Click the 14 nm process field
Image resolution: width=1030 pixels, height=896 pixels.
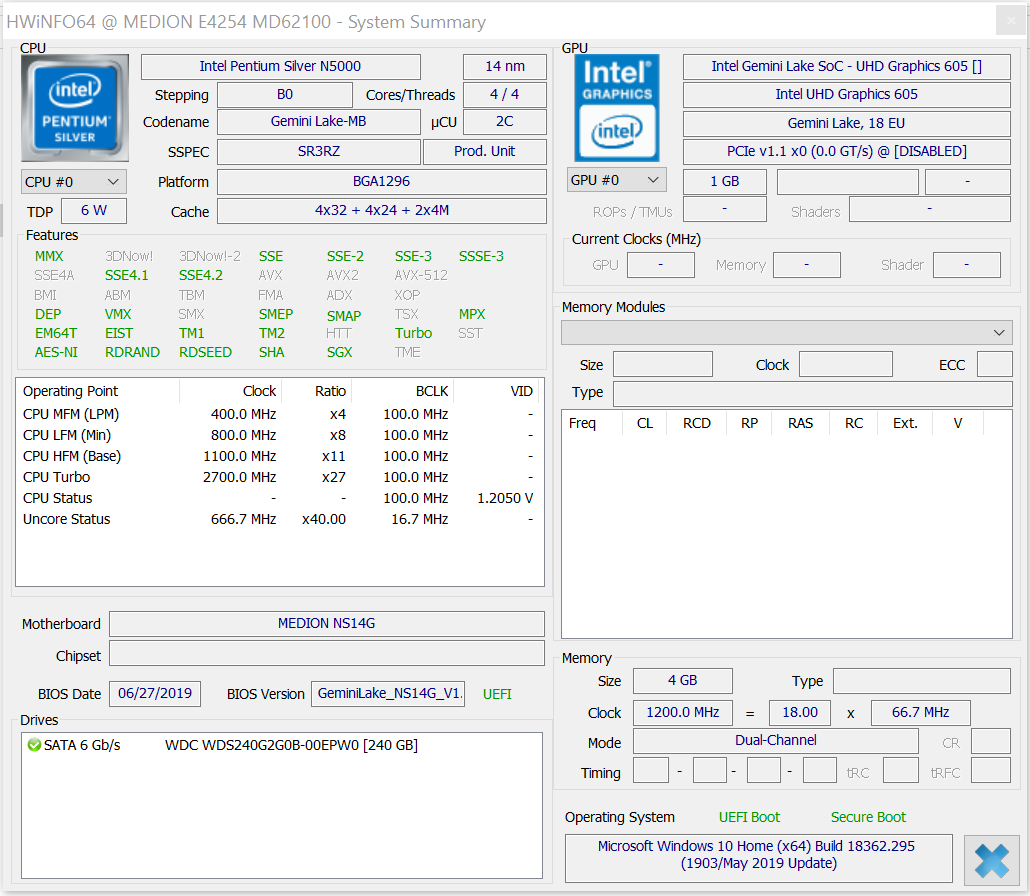pyautogui.click(x=504, y=66)
